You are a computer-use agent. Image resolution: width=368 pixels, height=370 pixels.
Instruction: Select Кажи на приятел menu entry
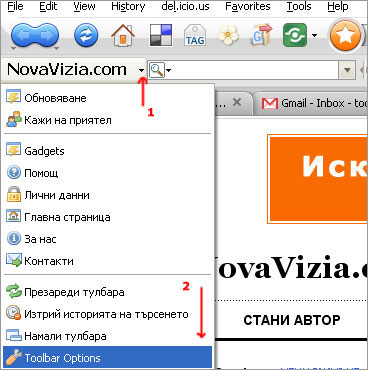pyautogui.click(x=107, y=120)
